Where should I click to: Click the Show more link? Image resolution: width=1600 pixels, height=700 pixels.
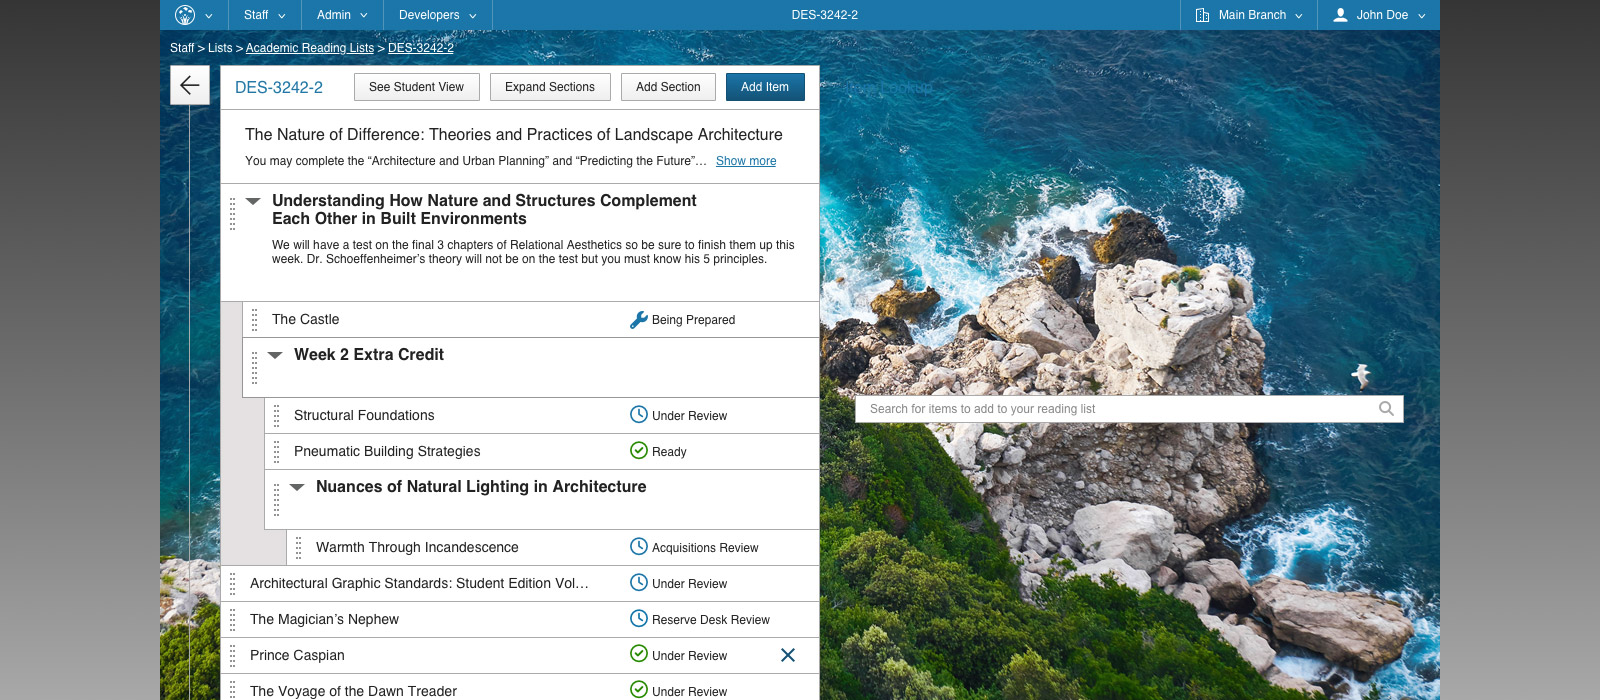click(x=746, y=161)
